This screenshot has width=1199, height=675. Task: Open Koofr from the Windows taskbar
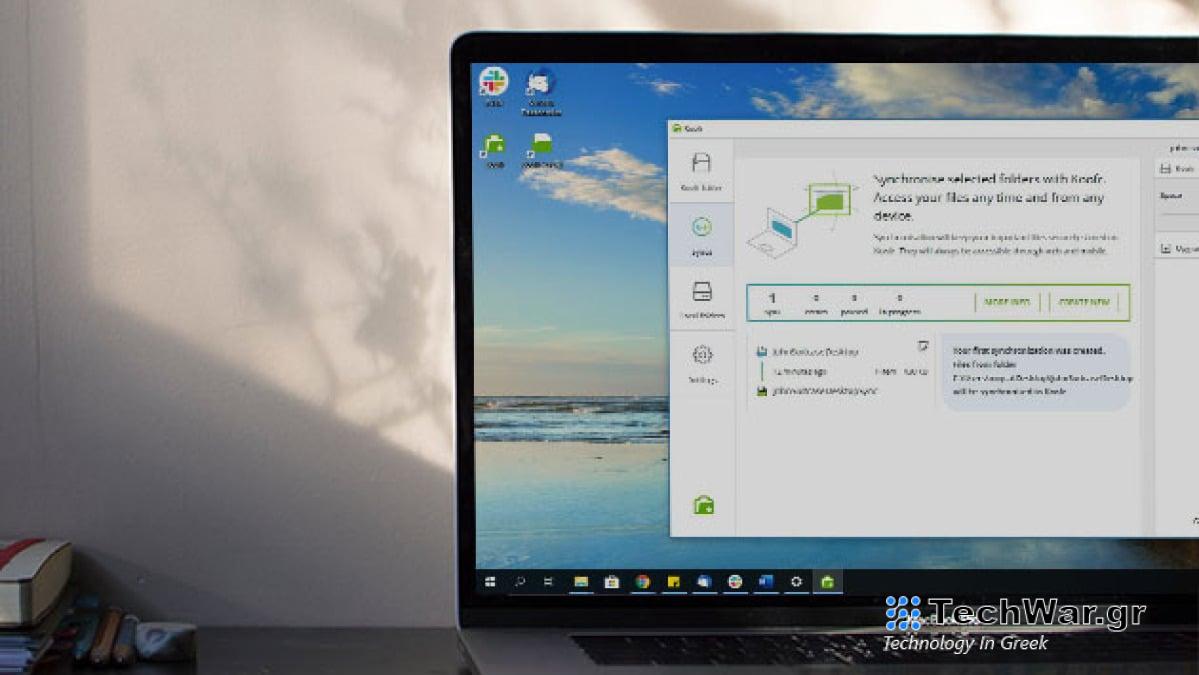coord(827,580)
